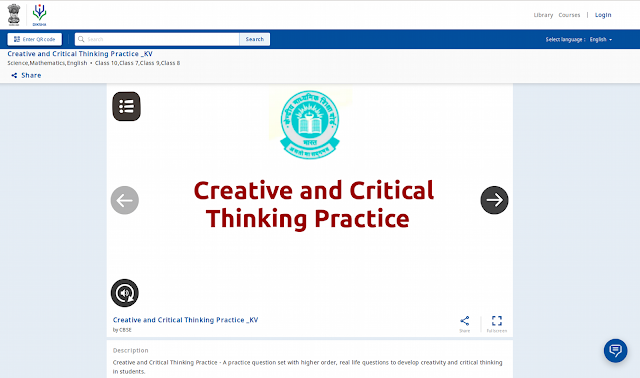This screenshot has height=378, width=640.
Task: Enter fullscreen mode
Action: (497, 324)
